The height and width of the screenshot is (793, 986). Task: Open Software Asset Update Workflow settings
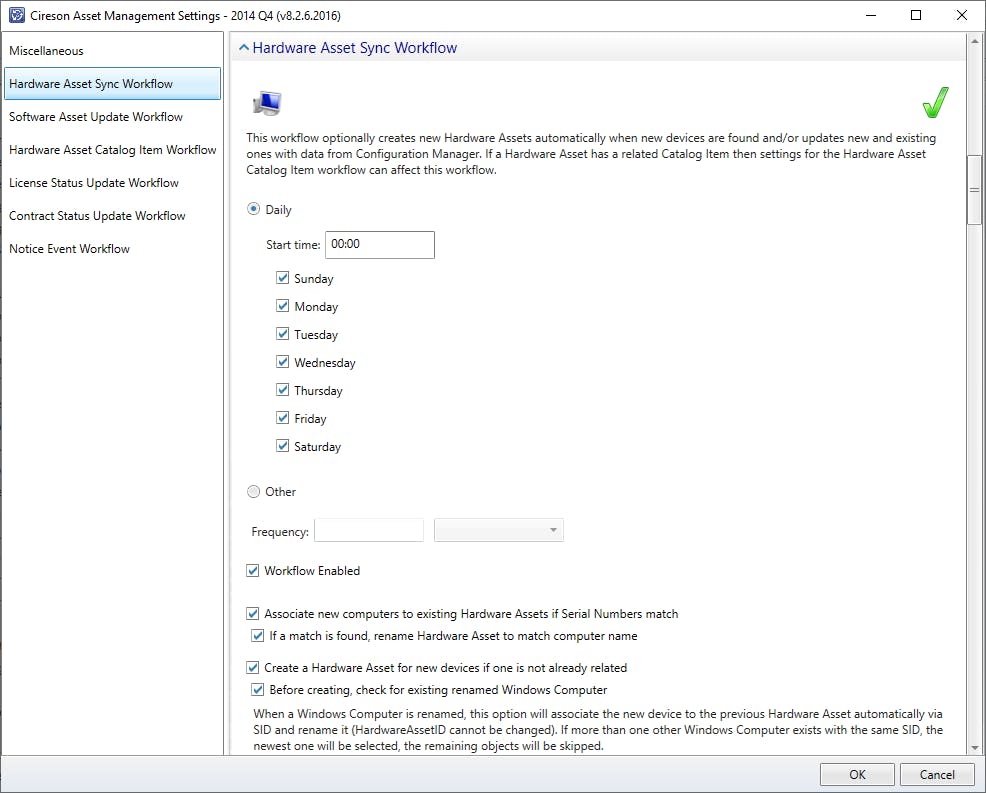(112, 117)
